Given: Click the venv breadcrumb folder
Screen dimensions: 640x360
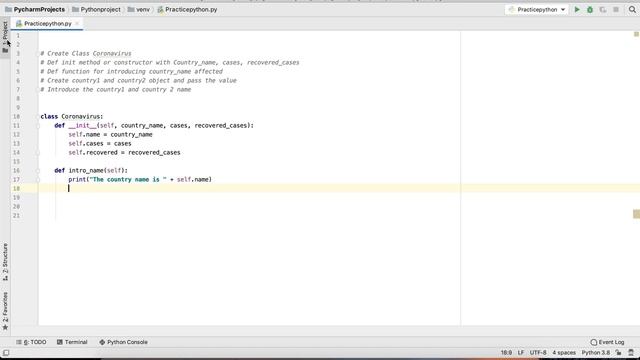Looking at the screenshot, I should click(139, 9).
